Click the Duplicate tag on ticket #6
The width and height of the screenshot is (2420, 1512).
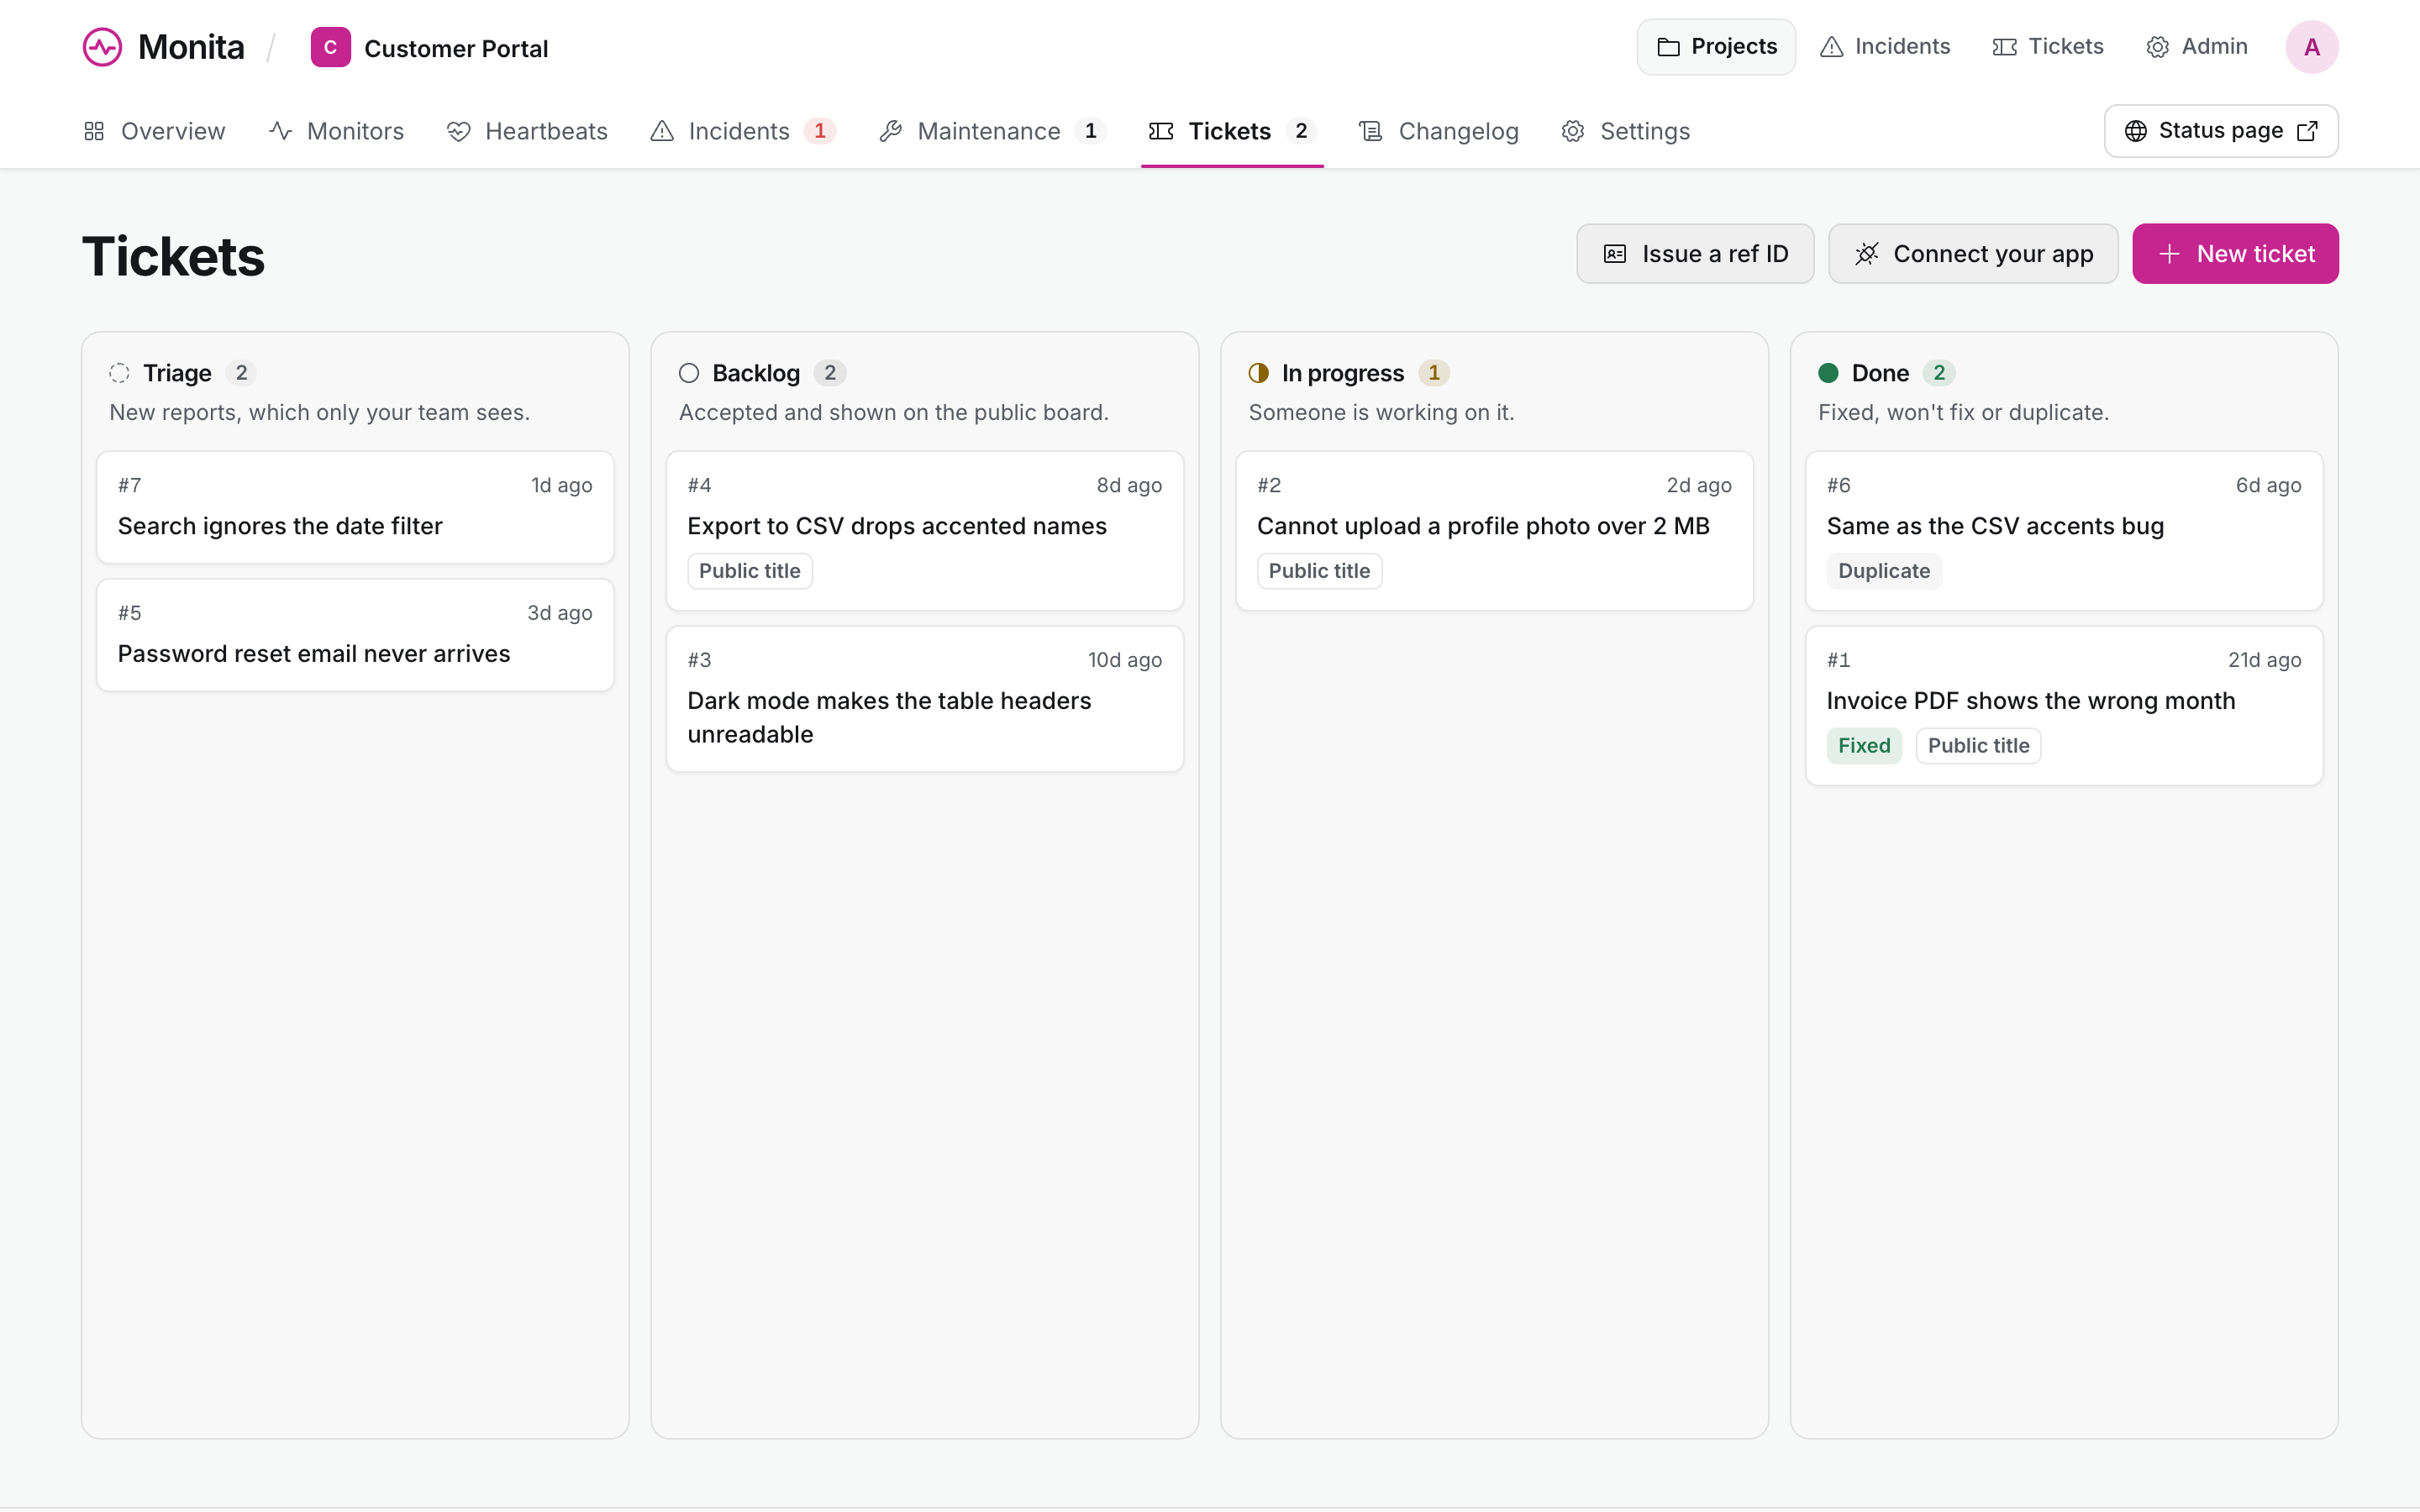coord(1884,571)
